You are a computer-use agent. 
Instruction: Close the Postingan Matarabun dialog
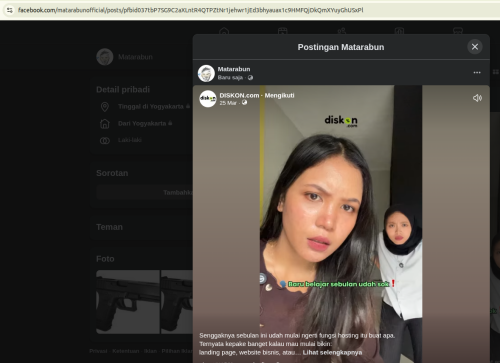coord(475,47)
